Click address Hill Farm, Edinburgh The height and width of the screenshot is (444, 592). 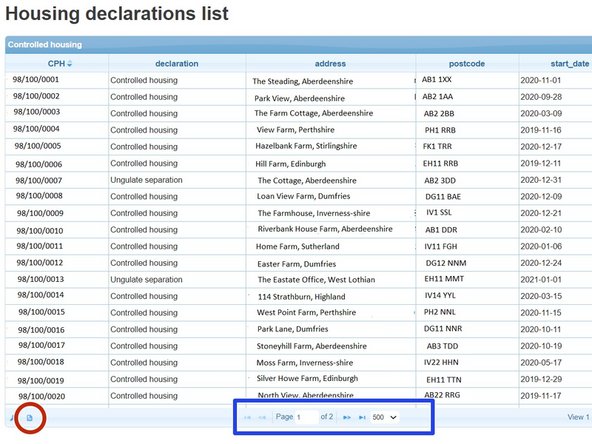290,164
